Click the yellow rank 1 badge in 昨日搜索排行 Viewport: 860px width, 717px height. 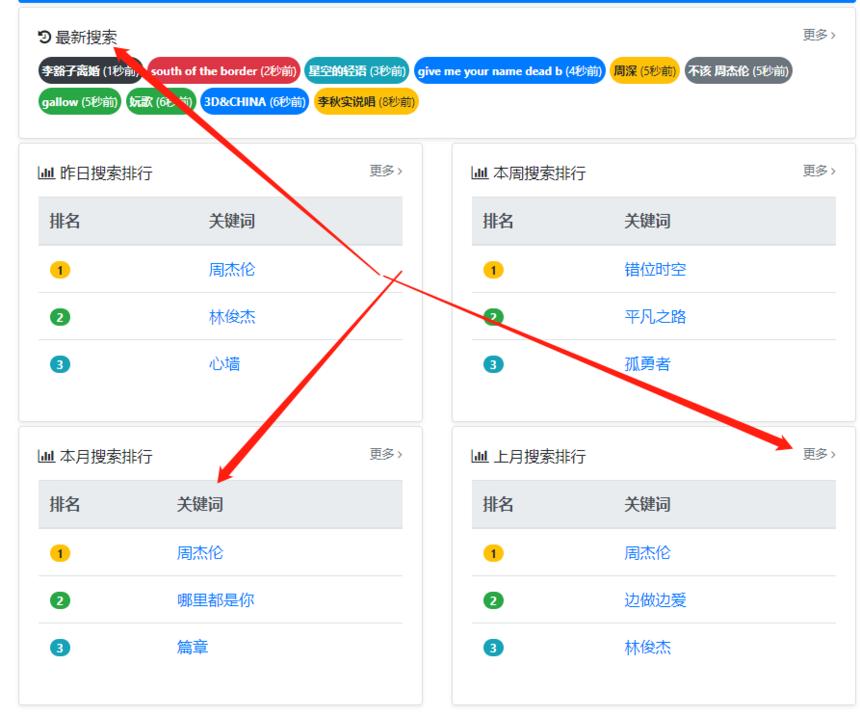(59, 270)
